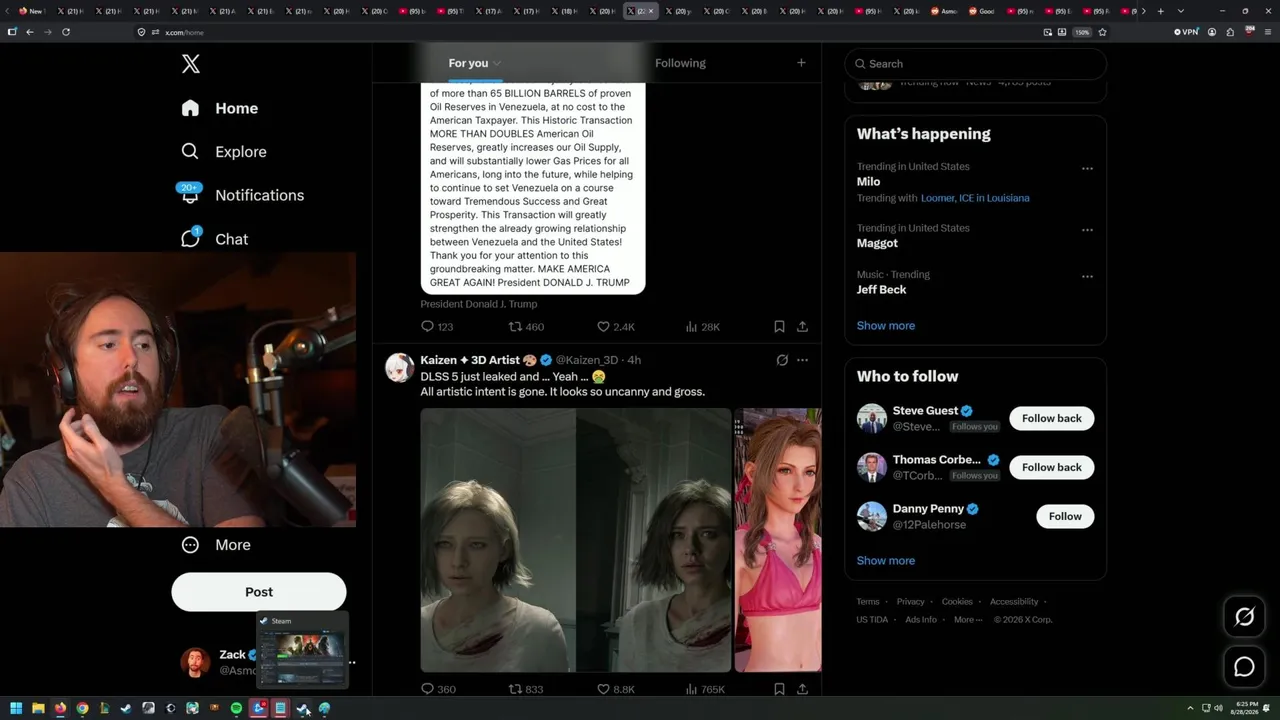This screenshot has width=1280, height=720.
Task: Open Chat from the sidebar
Action: pyautogui.click(x=215, y=239)
